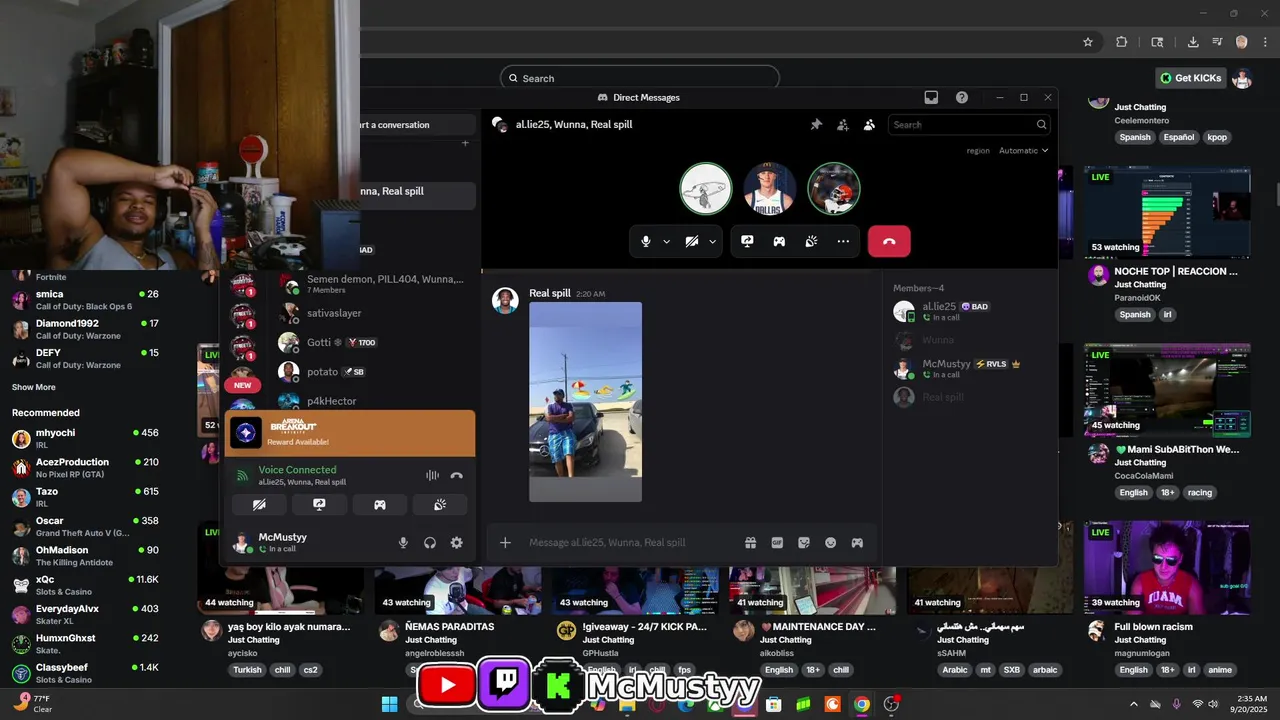Open photo sent by Real spill

[x=585, y=402]
